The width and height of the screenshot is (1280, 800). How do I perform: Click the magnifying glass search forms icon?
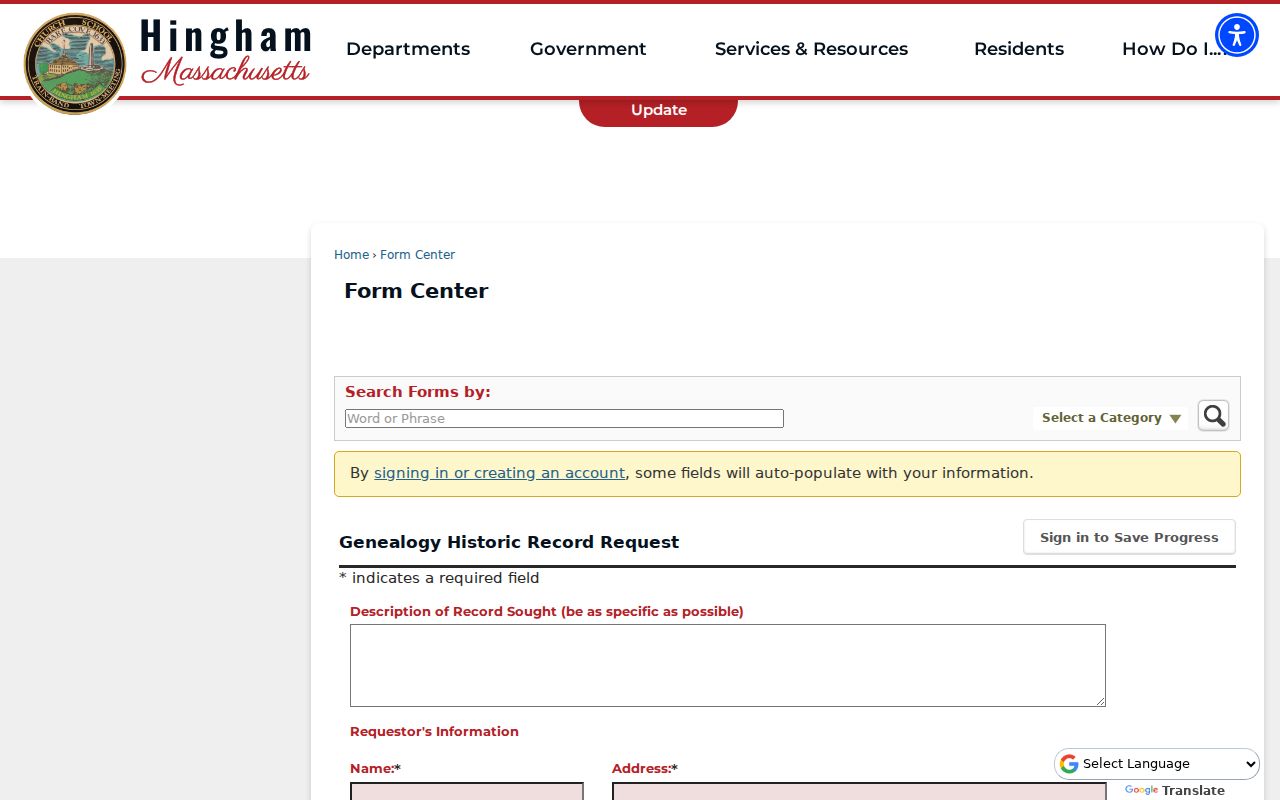pos(1213,416)
